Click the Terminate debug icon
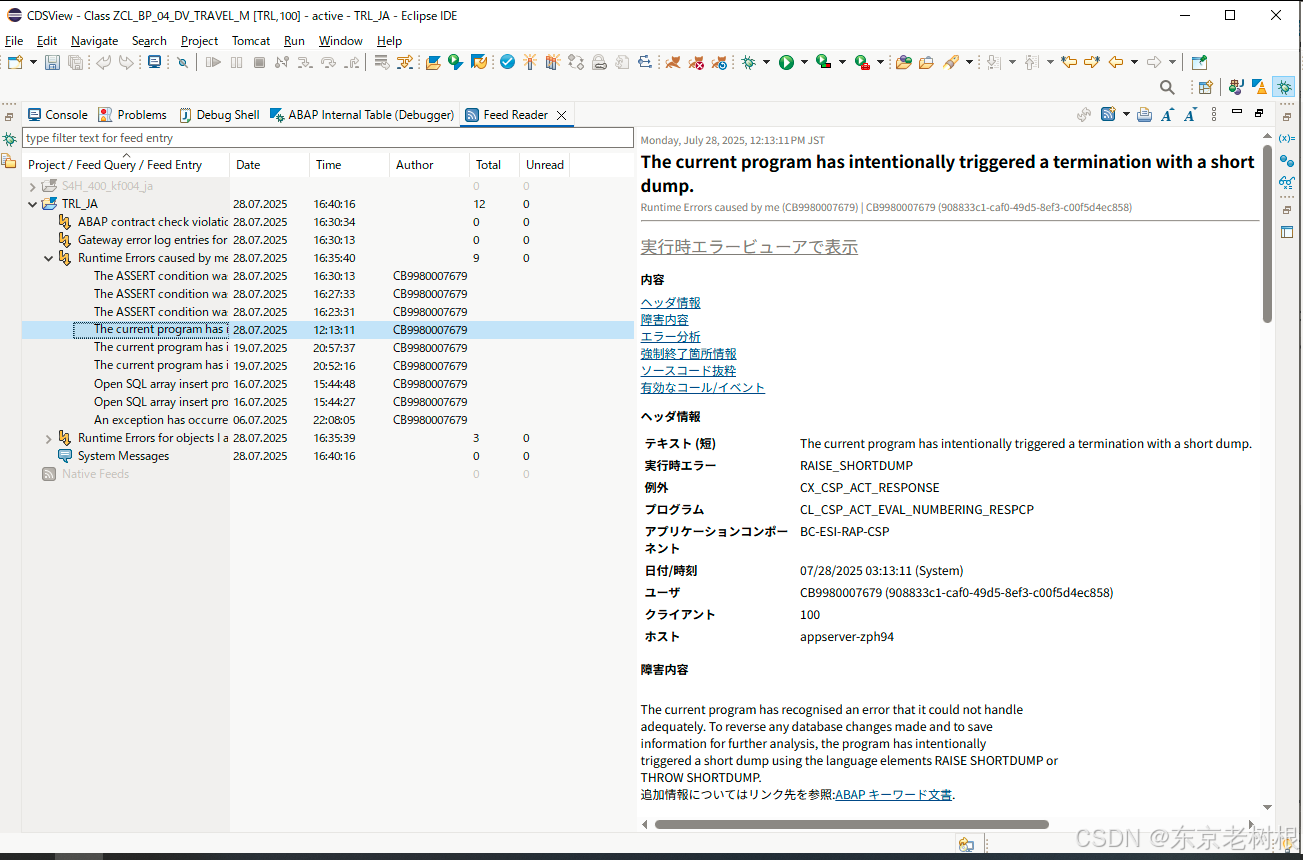 coord(259,62)
